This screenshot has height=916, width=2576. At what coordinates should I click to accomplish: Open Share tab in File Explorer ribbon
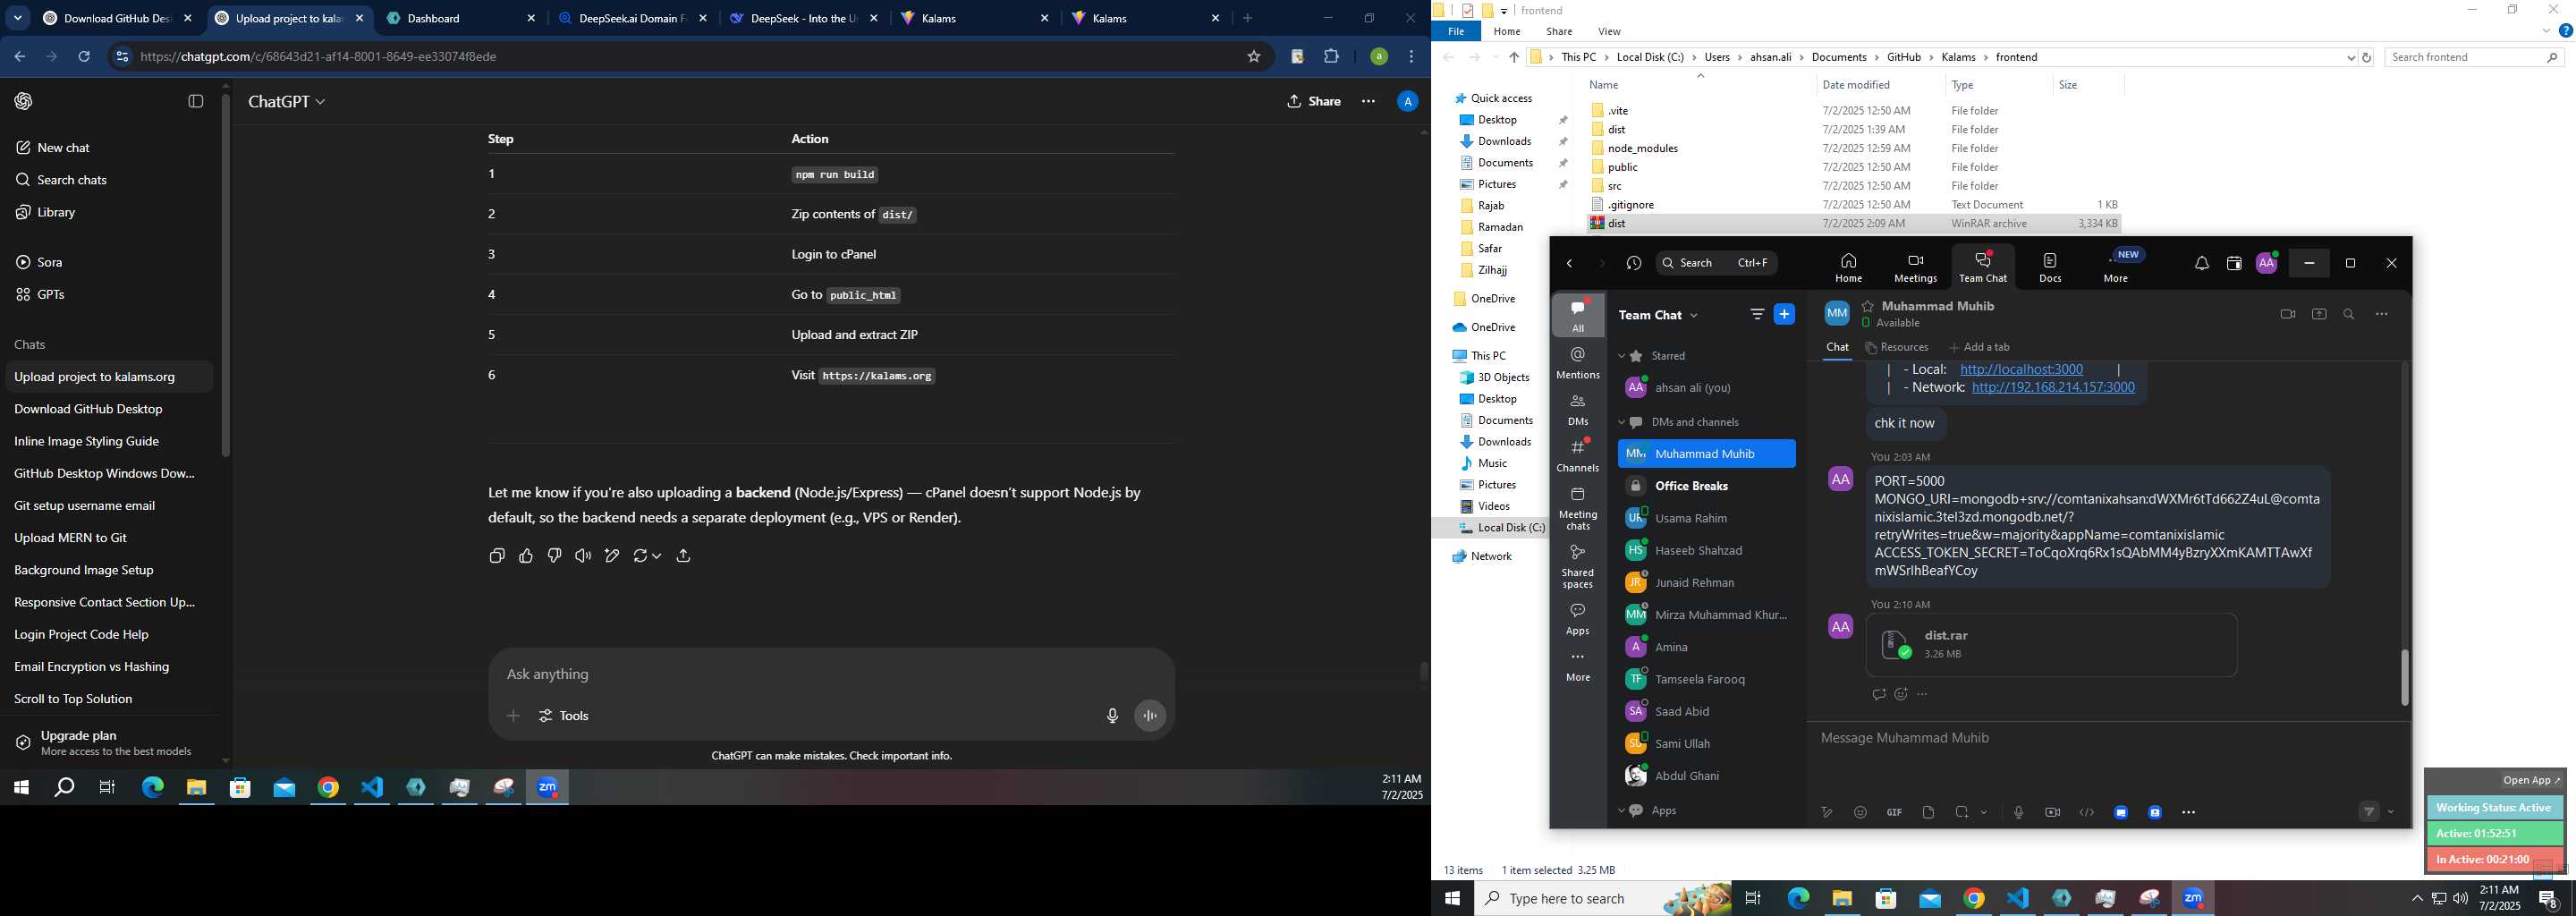pyautogui.click(x=1558, y=32)
